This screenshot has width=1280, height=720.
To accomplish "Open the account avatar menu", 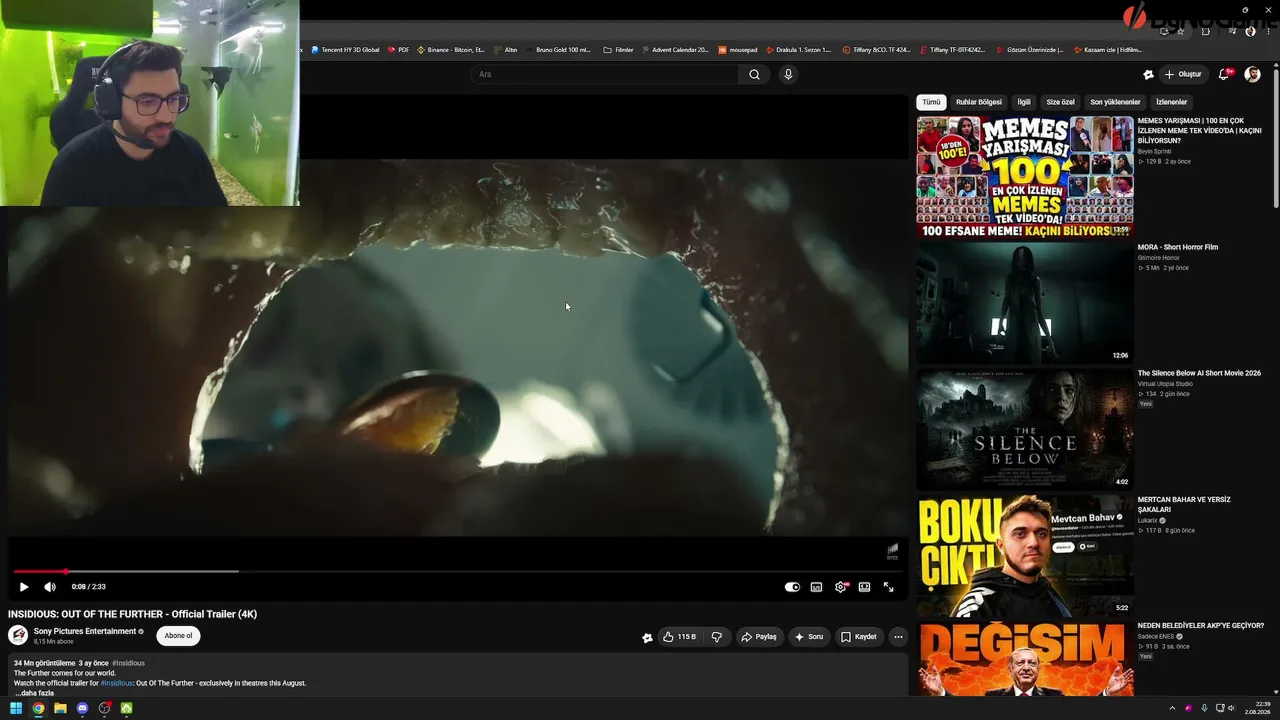I will 1252,74.
